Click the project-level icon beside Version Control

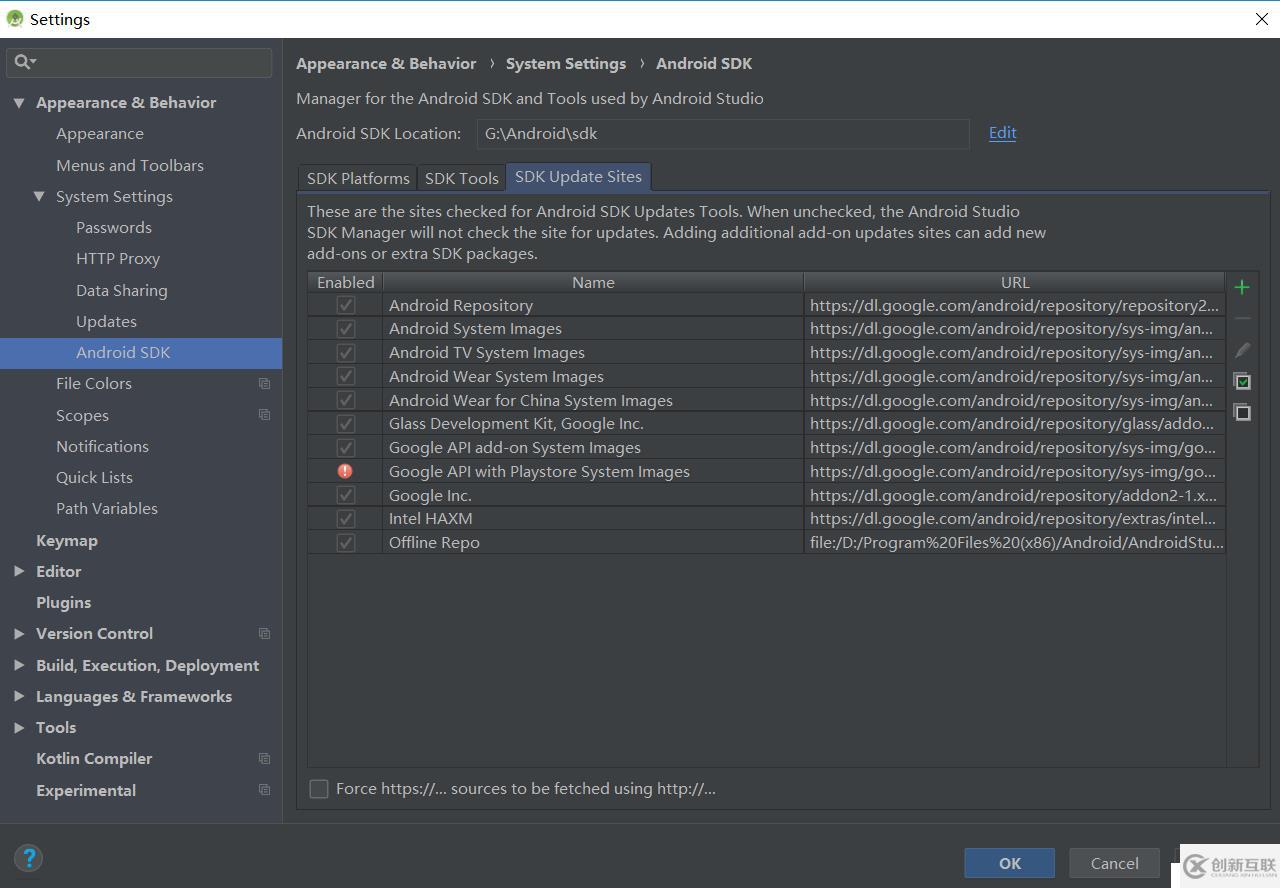[264, 633]
